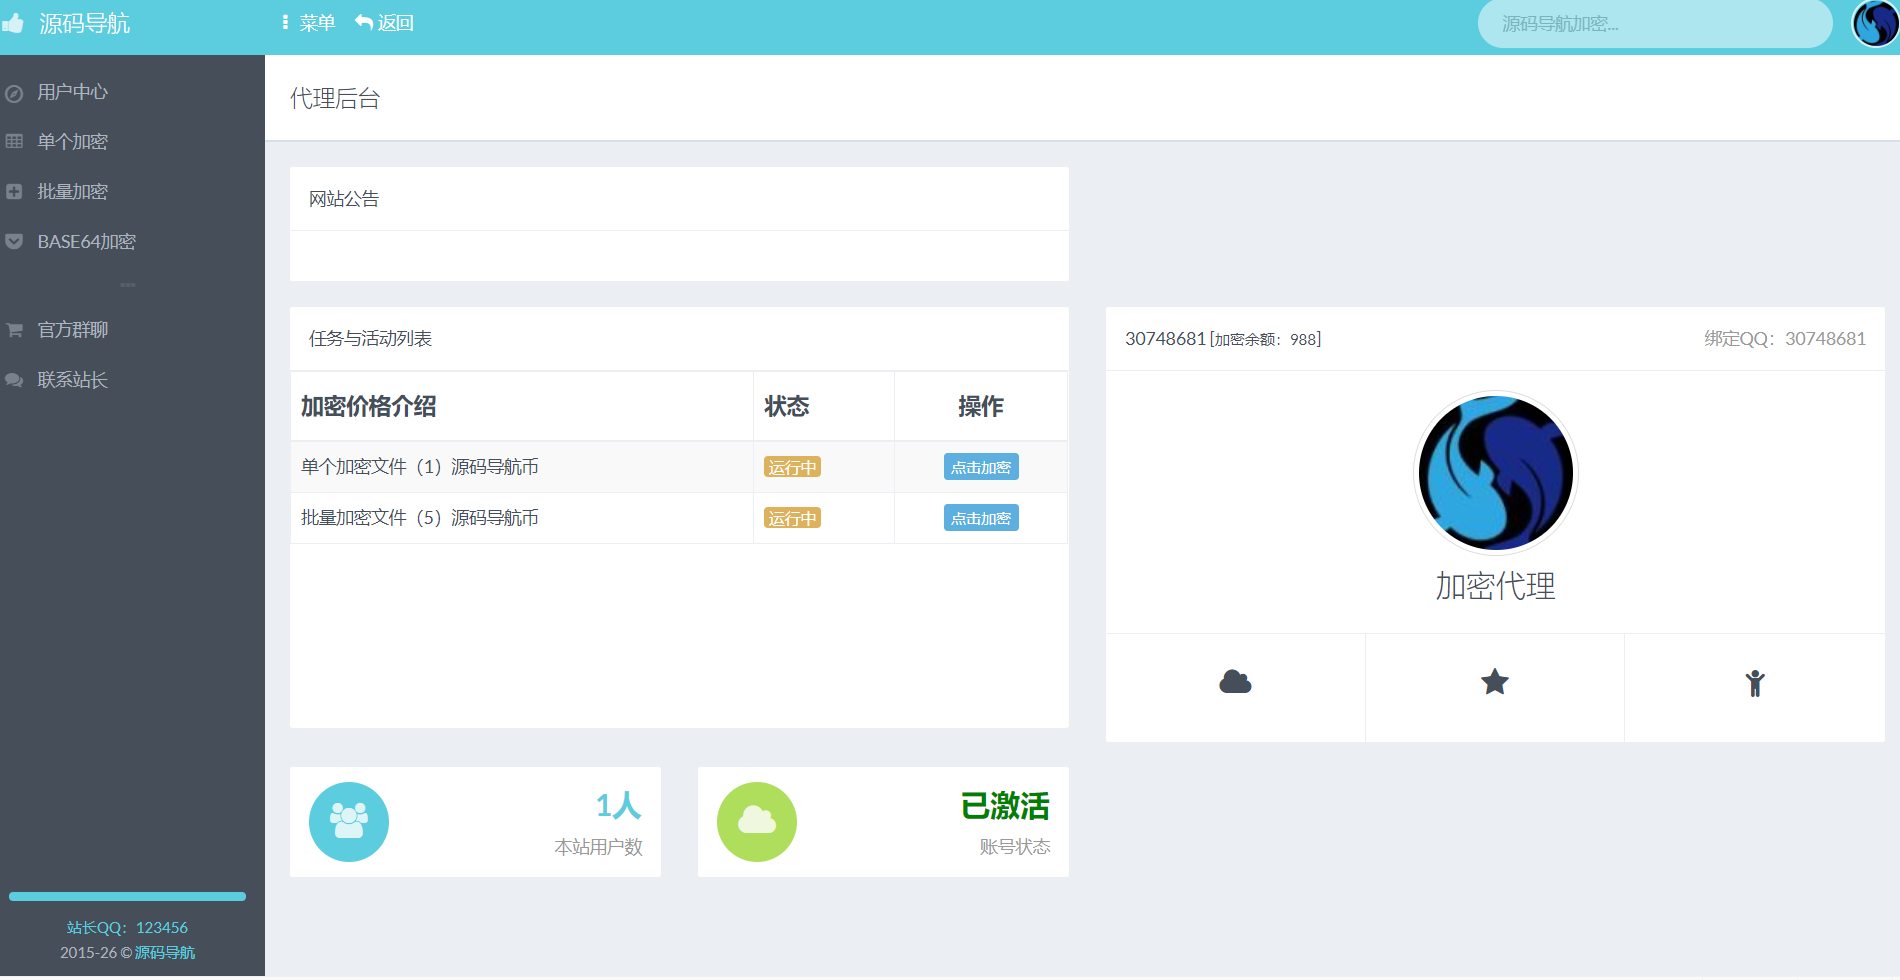This screenshot has height=980, width=1900.
Task: Open 用户中心 in the sidebar
Action: point(72,92)
